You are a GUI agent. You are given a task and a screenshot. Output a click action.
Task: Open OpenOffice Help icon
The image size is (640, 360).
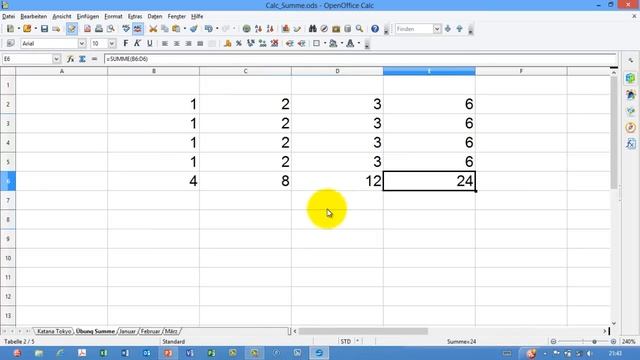(375, 29)
